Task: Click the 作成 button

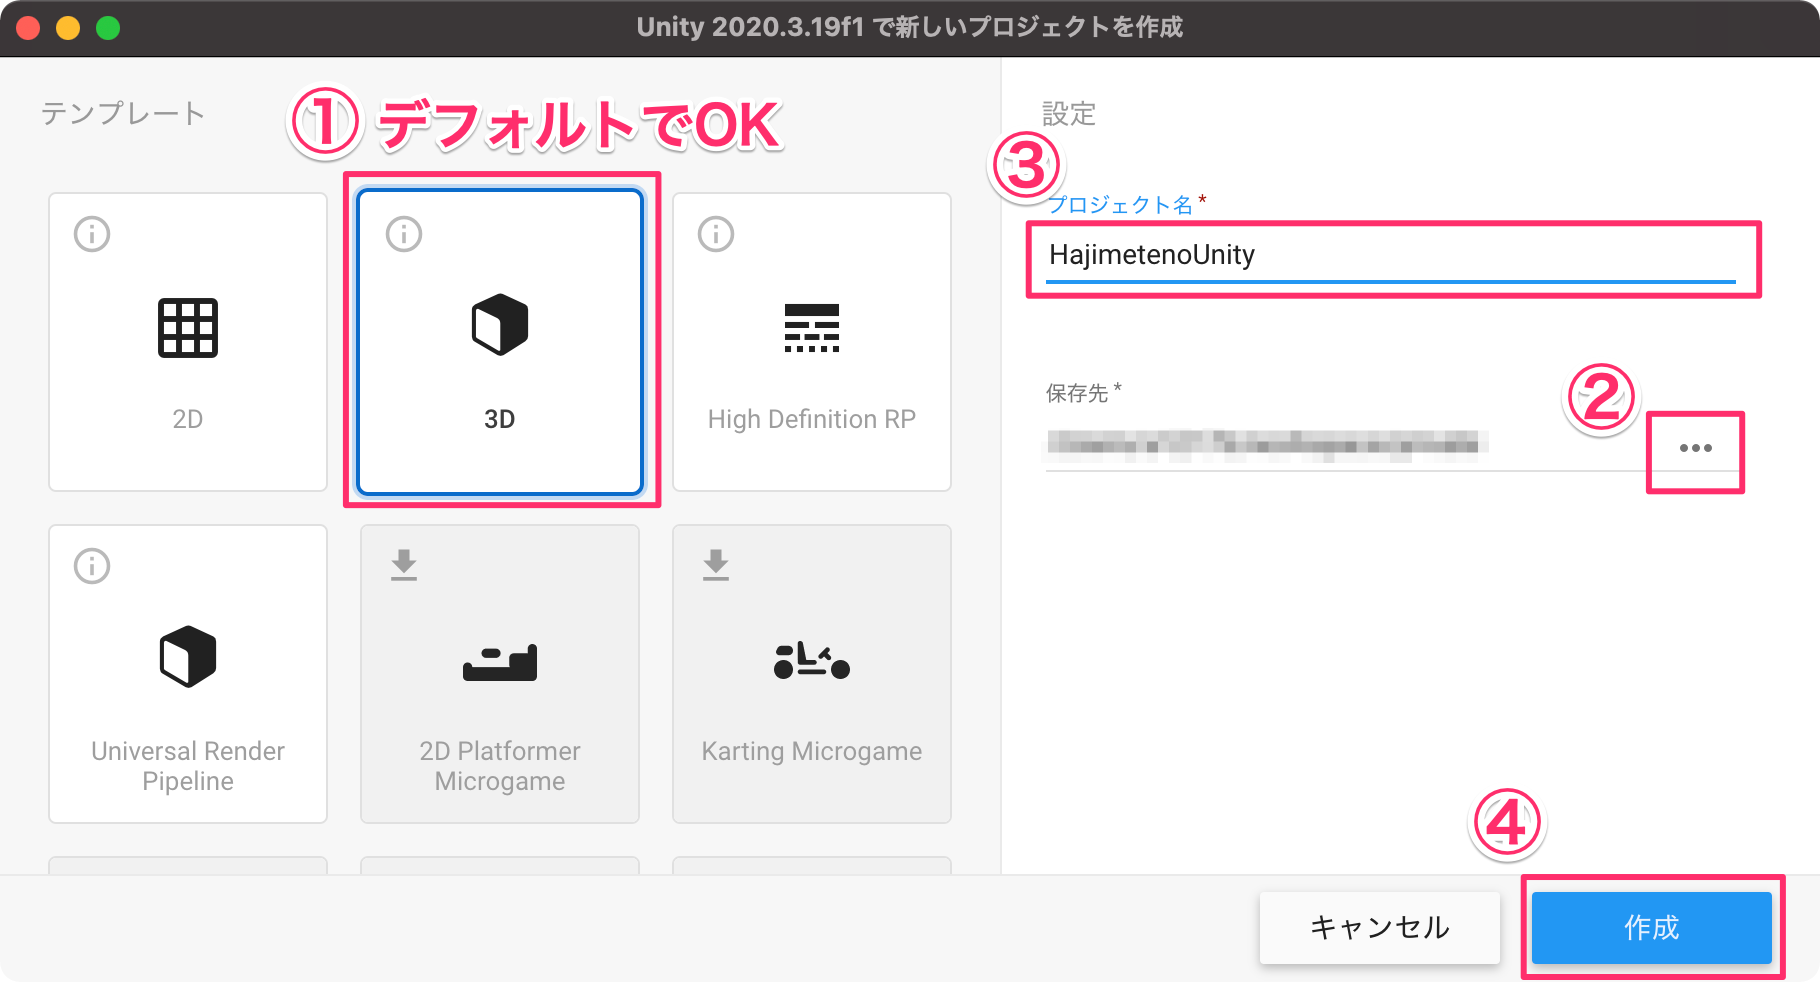Action: (x=1652, y=928)
